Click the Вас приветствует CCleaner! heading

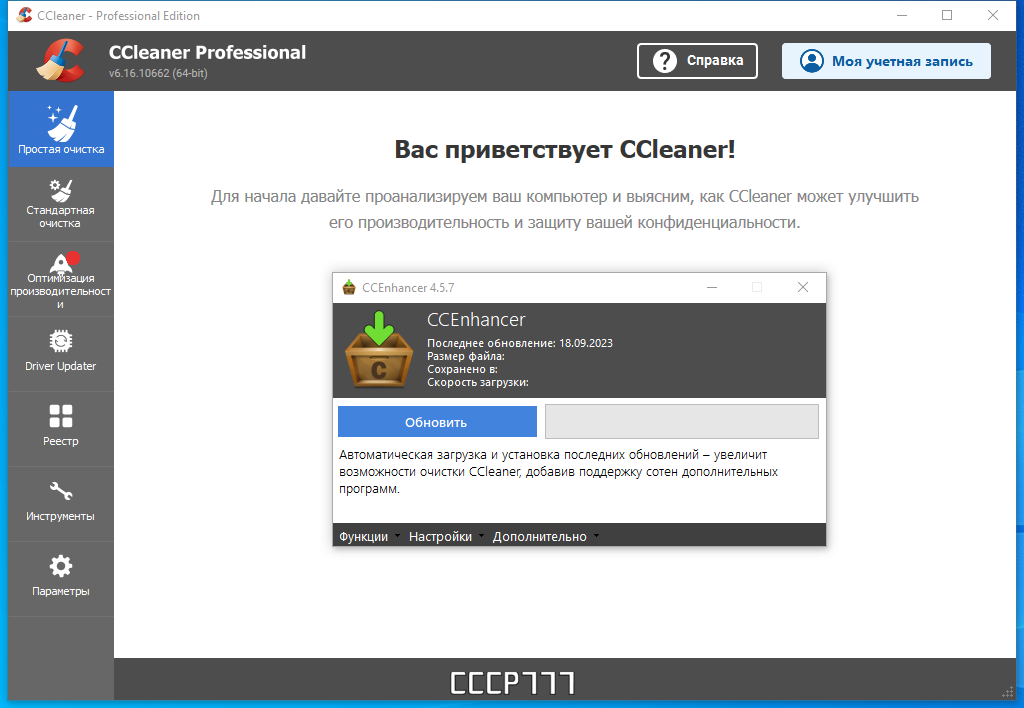tap(565, 150)
